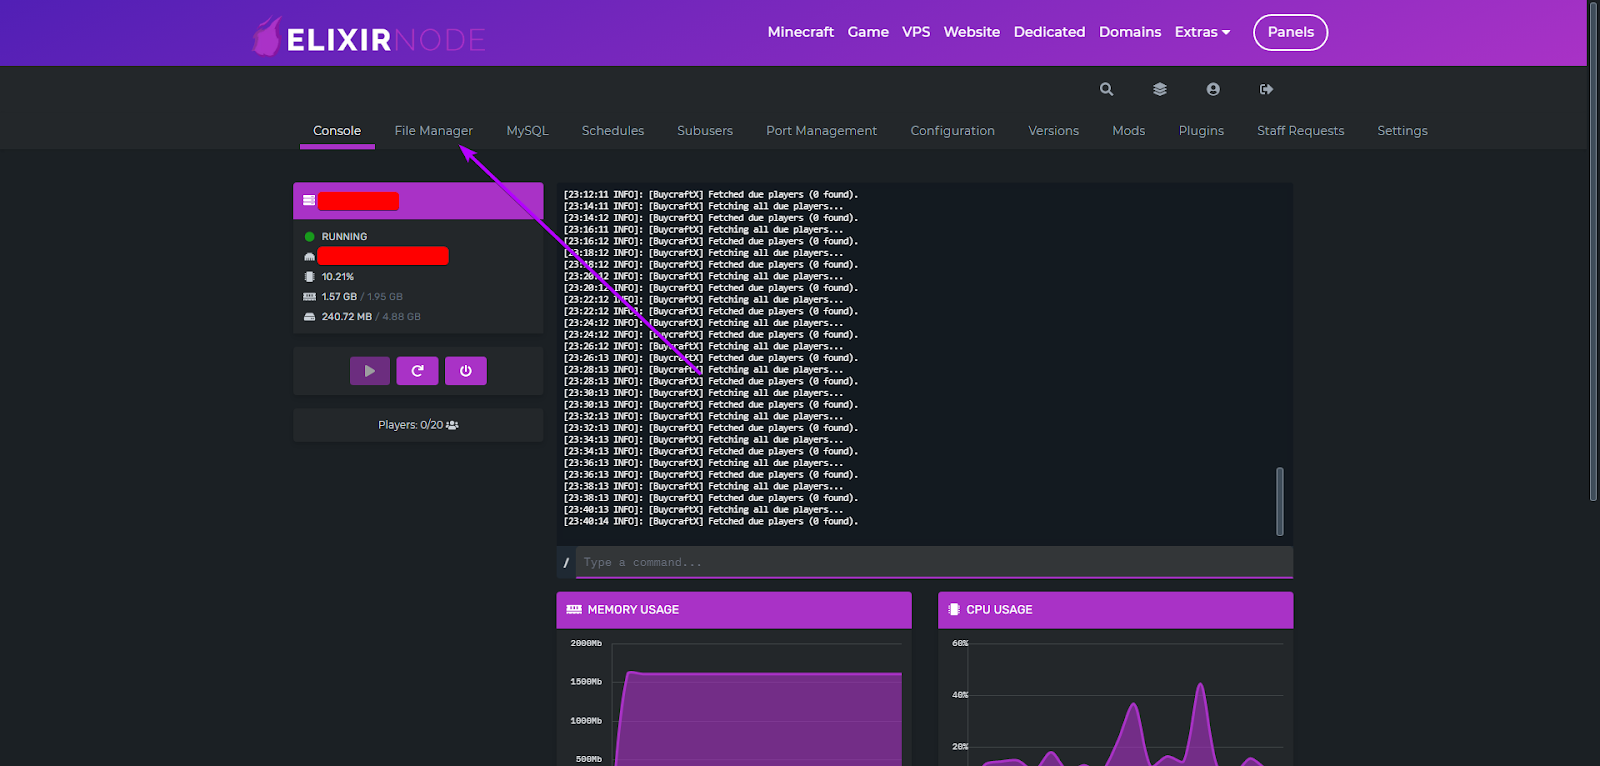This screenshot has height=766, width=1600.
Task: Open the Website hosting link
Action: point(972,32)
